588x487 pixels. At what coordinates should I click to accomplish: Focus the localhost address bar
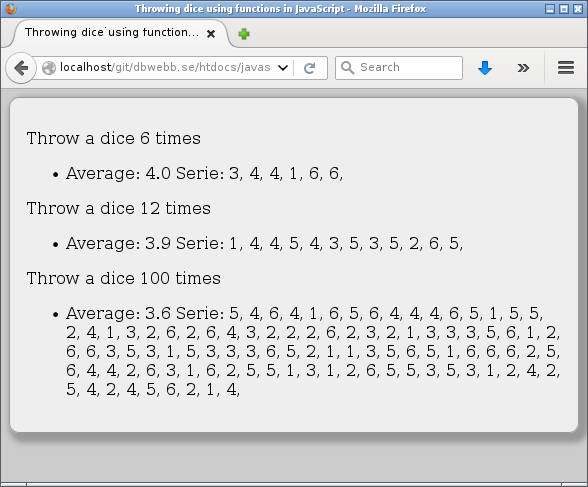coord(165,67)
